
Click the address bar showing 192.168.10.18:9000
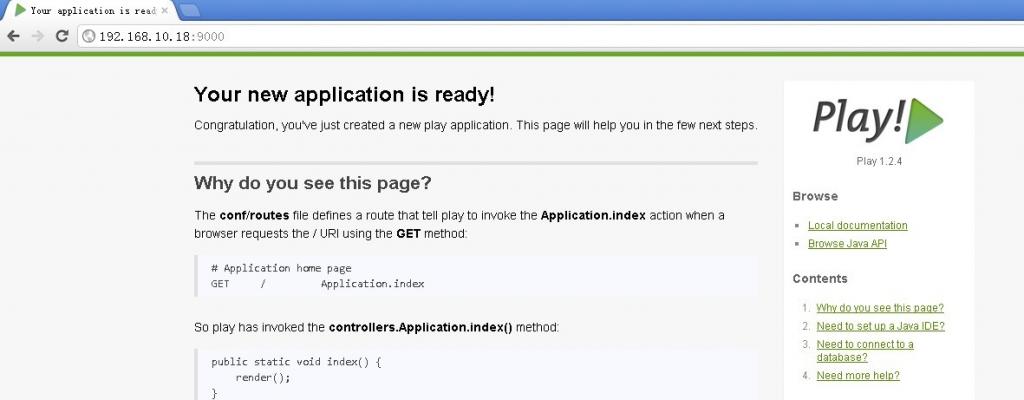tap(549, 37)
